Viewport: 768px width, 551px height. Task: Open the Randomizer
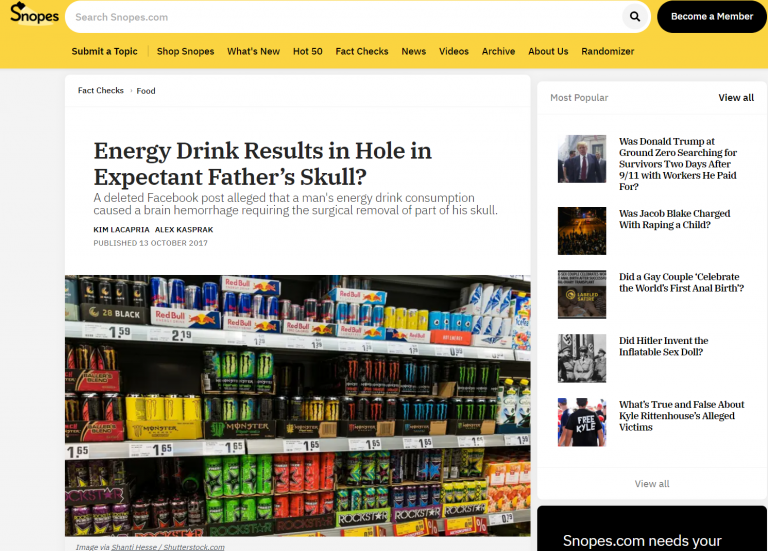point(607,51)
